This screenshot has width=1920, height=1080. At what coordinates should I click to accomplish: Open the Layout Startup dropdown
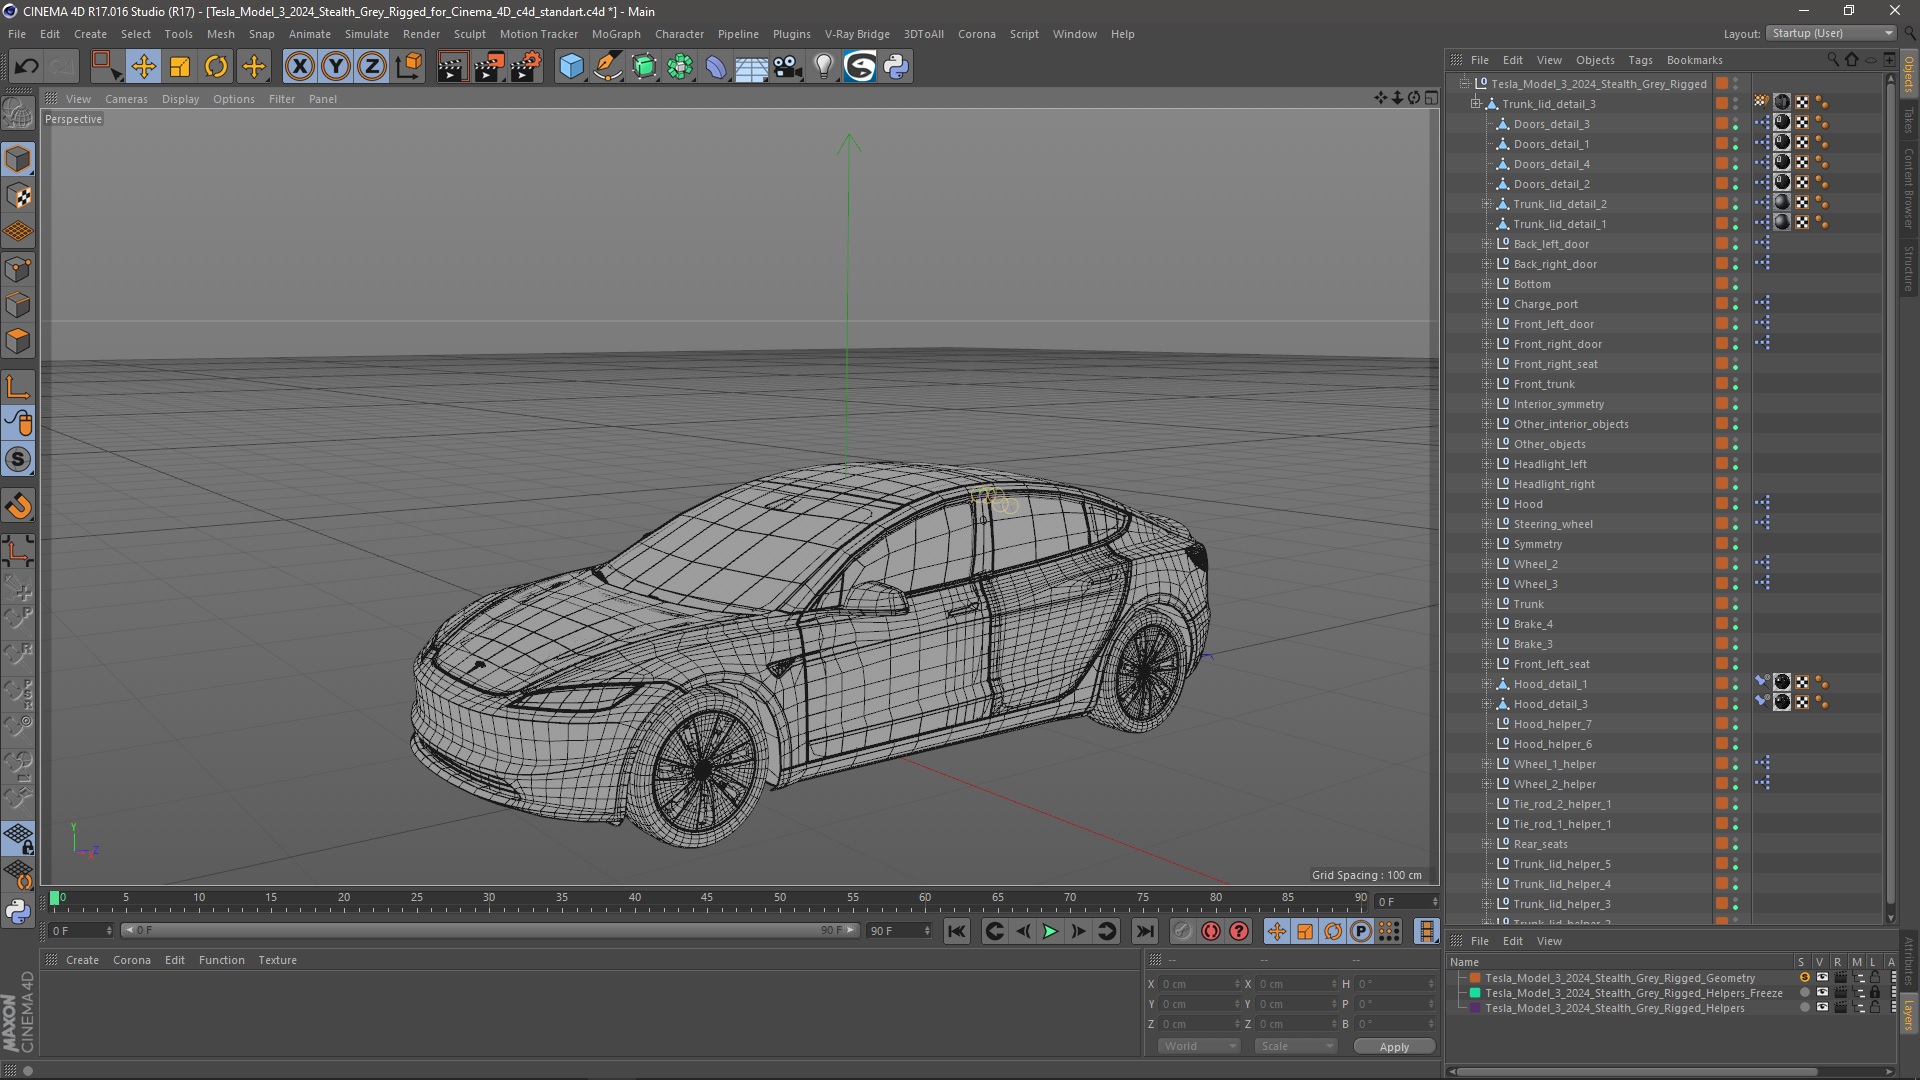[1832, 33]
